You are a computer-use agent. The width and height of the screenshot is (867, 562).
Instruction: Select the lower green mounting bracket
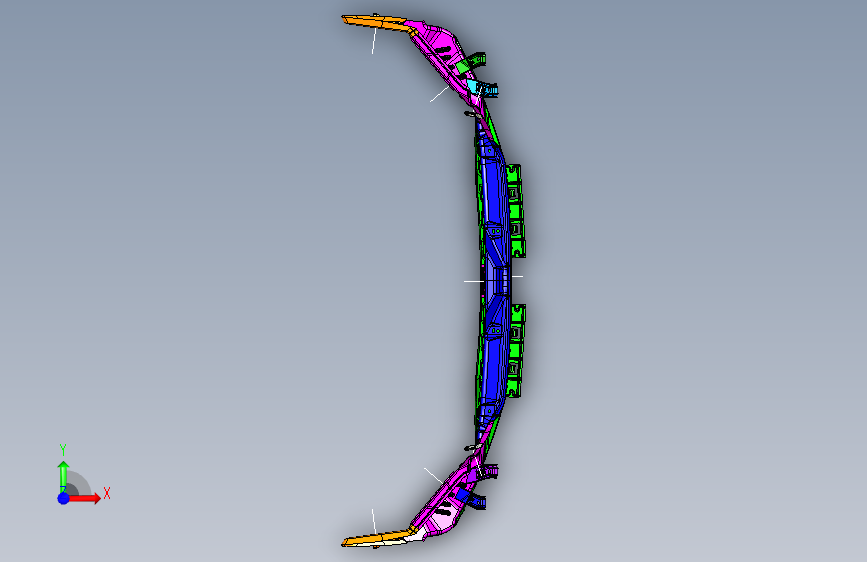click(x=515, y=350)
